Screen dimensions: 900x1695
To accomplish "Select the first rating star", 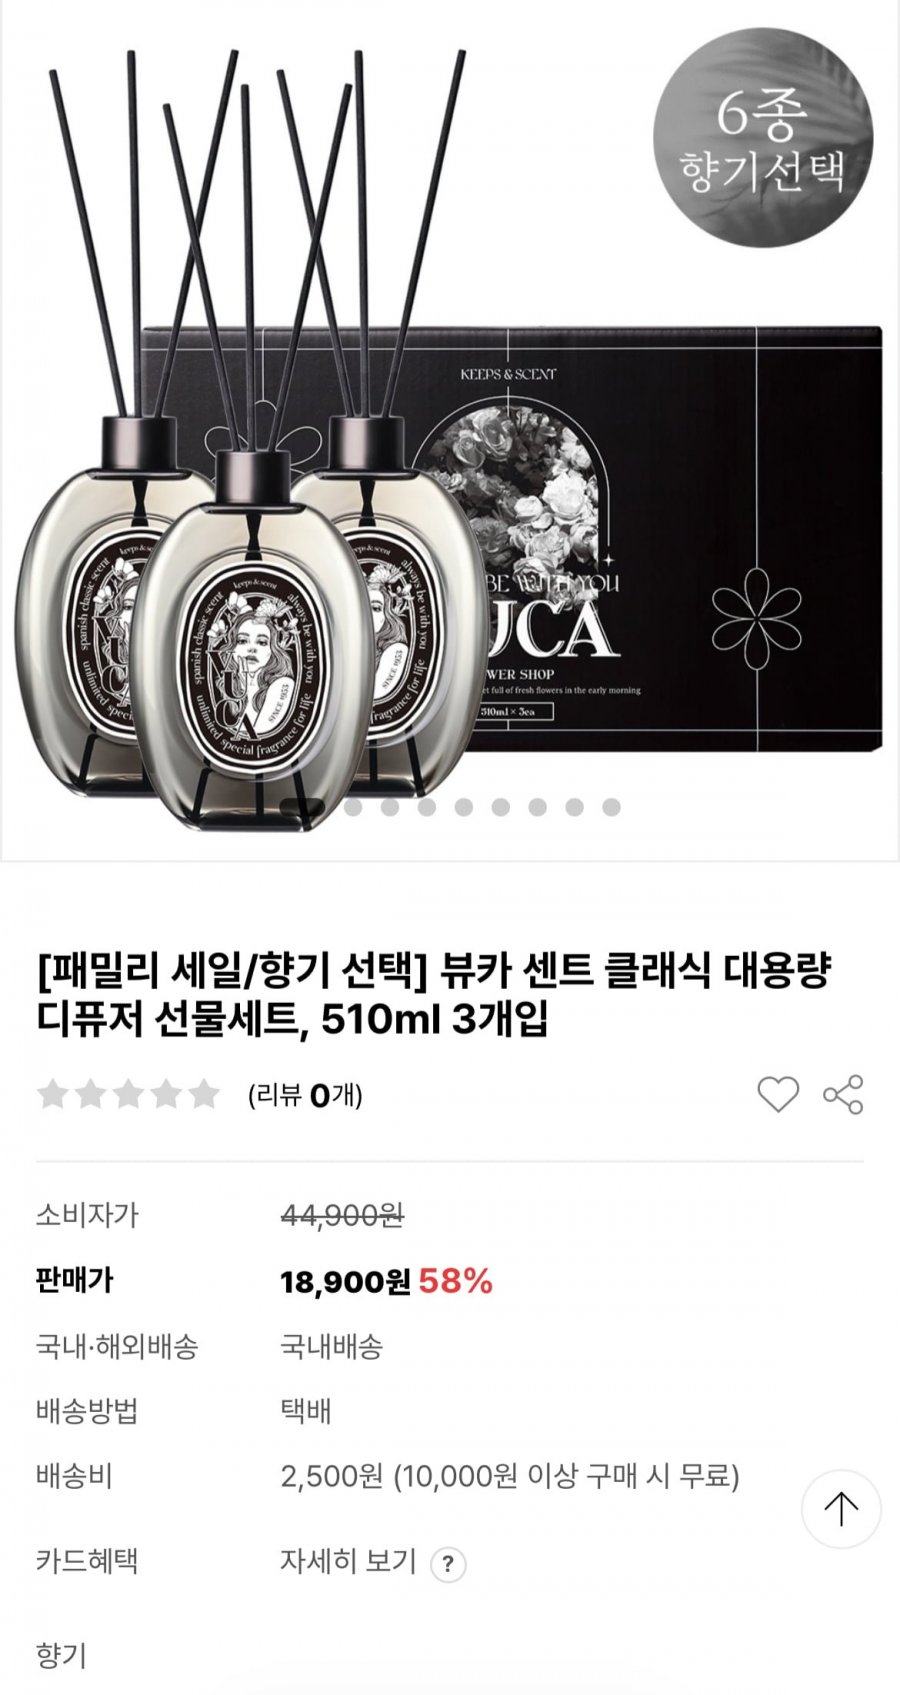I will point(52,1094).
